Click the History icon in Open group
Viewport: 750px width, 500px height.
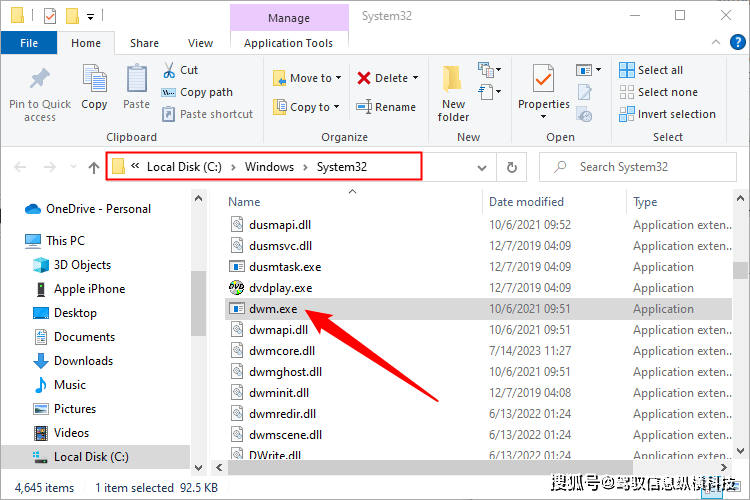[585, 115]
